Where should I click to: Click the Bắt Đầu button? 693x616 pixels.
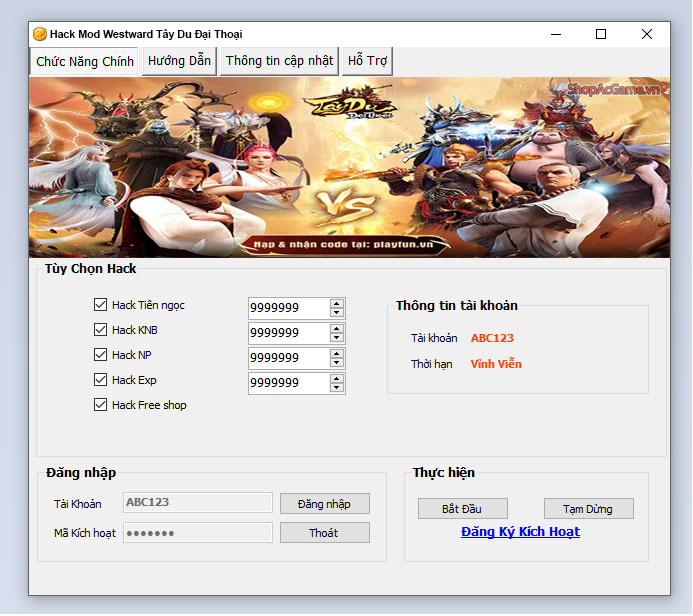pyautogui.click(x=463, y=509)
